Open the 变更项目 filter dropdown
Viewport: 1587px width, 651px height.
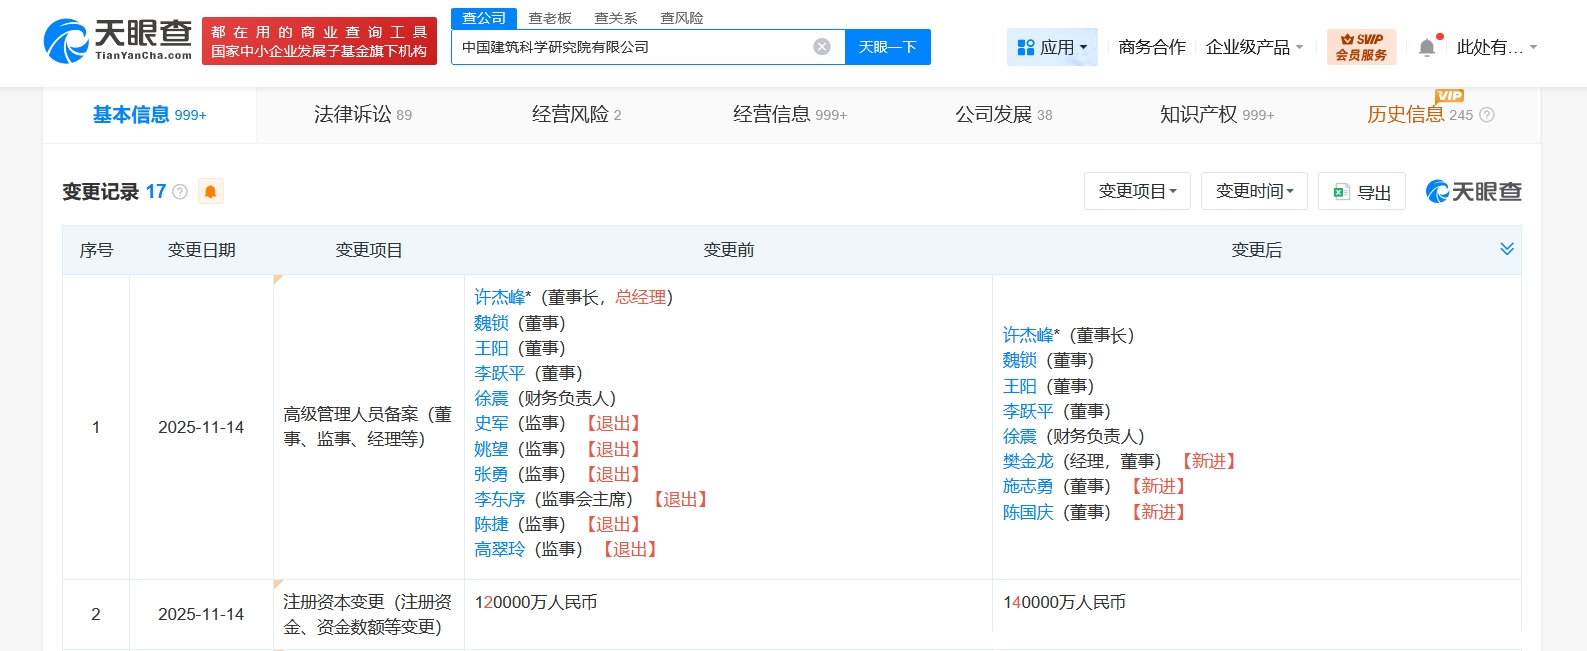[1137, 191]
